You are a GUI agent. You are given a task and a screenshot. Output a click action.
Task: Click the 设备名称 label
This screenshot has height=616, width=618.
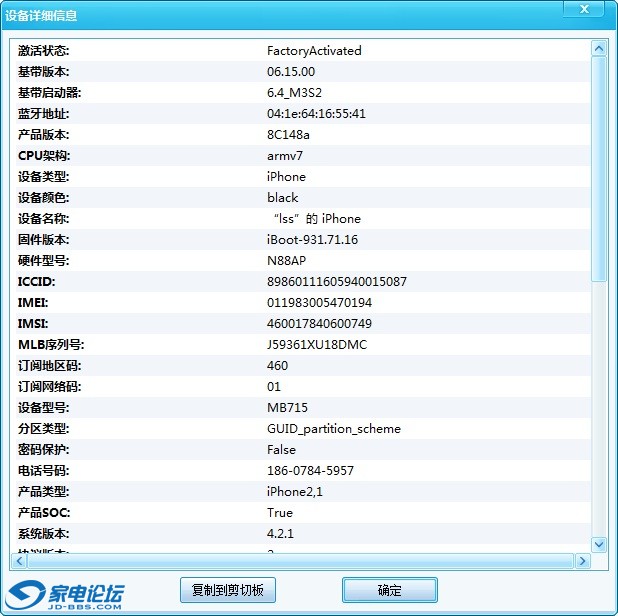(43, 219)
